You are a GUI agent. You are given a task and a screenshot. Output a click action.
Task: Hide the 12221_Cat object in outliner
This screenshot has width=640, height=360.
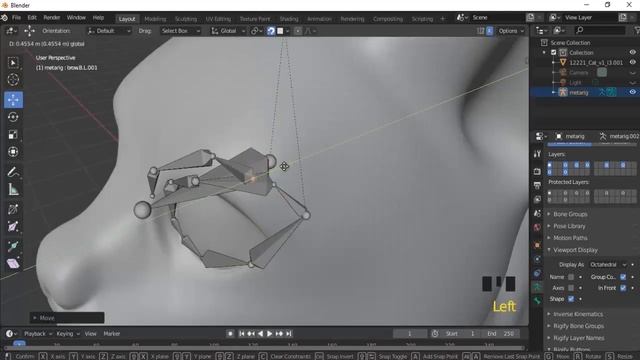[x=632, y=62]
